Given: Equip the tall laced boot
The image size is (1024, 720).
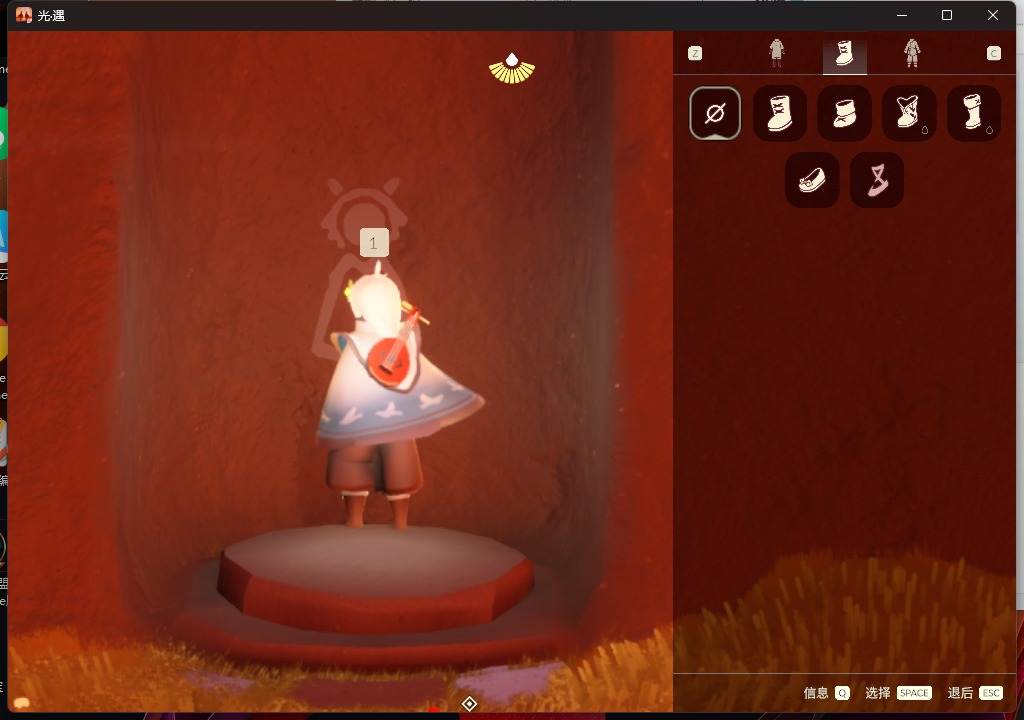Looking at the screenshot, I should click(x=780, y=113).
